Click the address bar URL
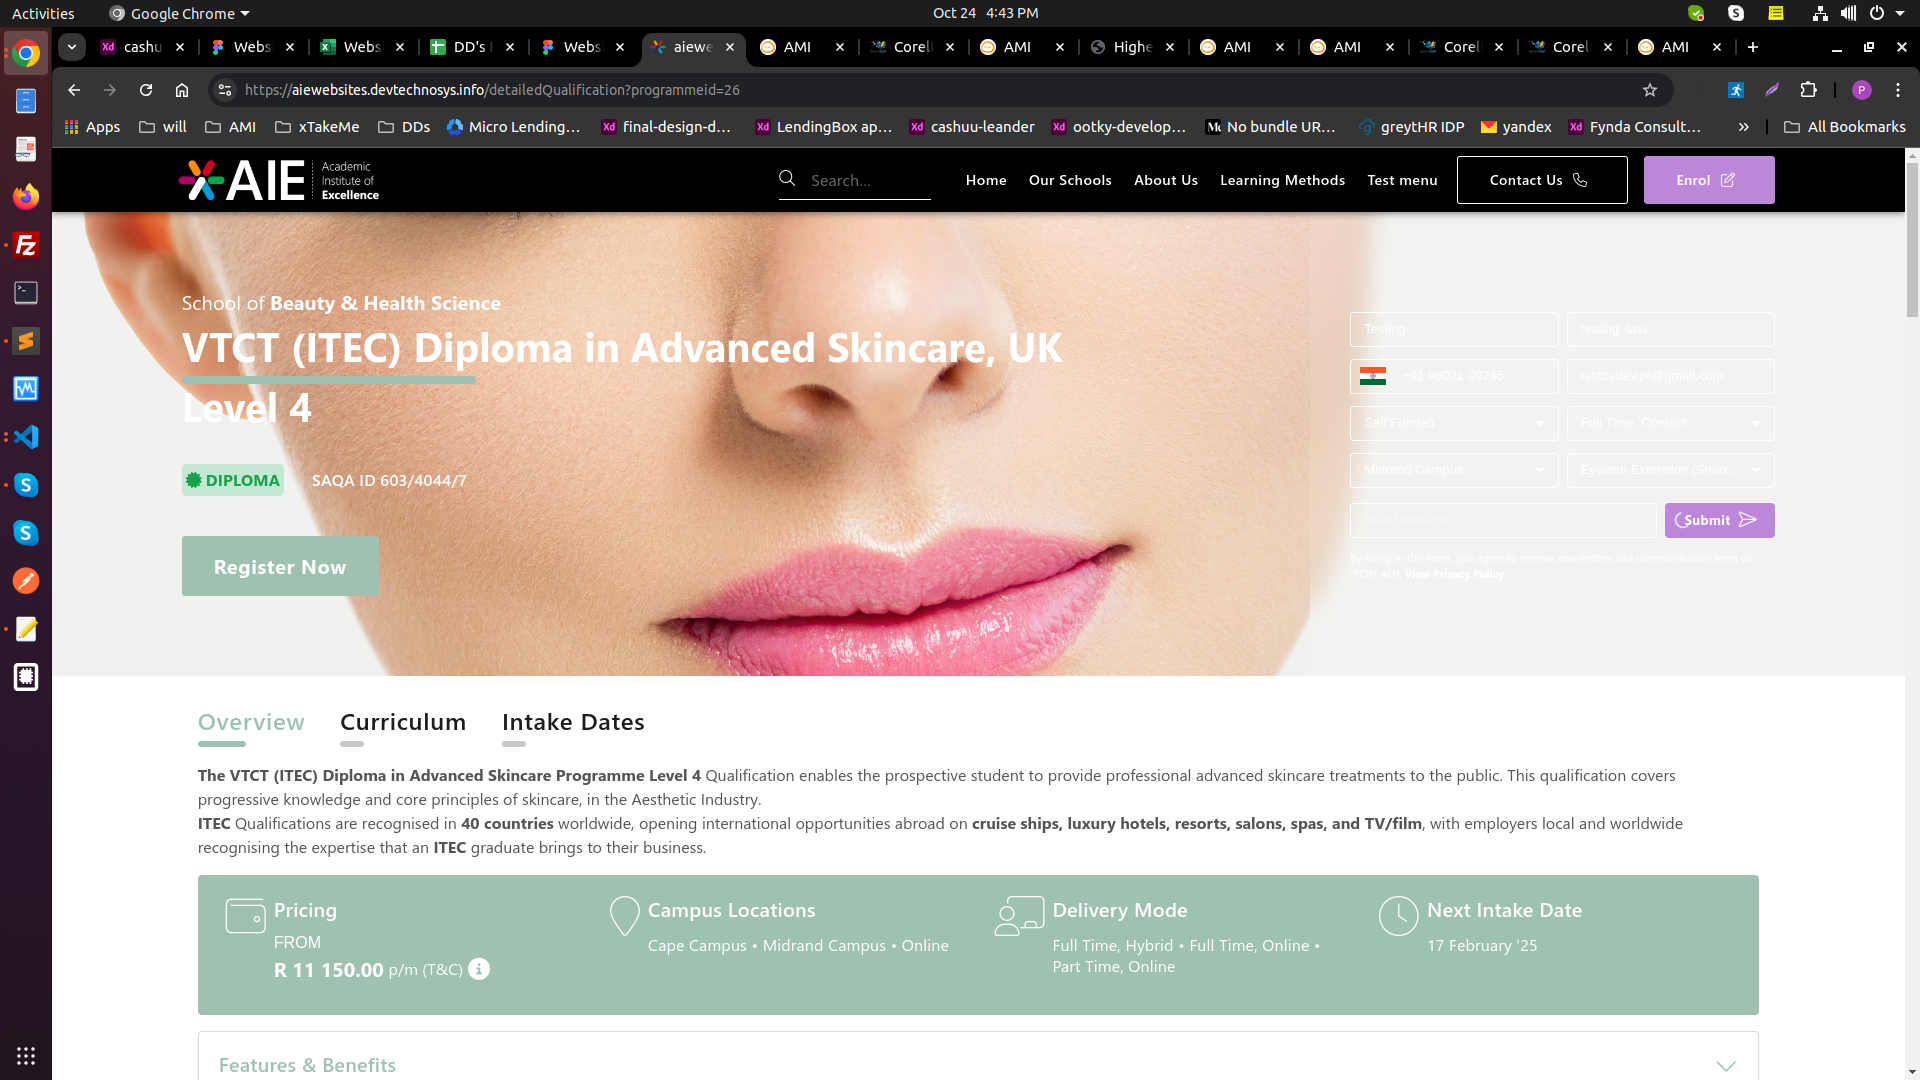The width and height of the screenshot is (1920, 1080). [492, 90]
